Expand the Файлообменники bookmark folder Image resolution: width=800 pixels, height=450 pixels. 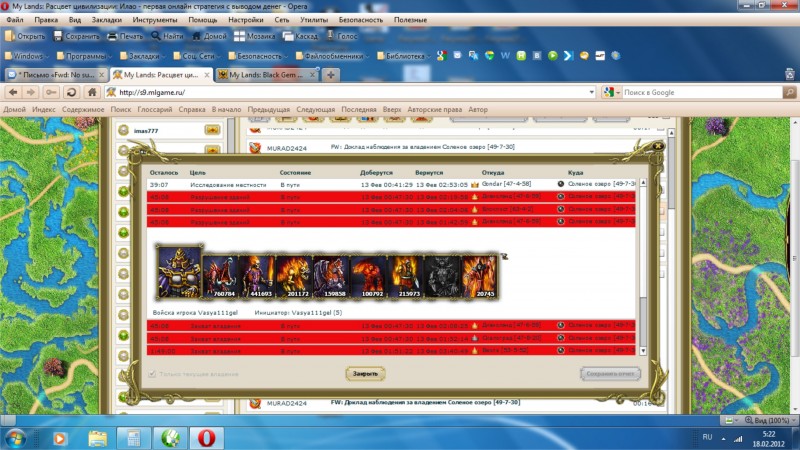332,56
